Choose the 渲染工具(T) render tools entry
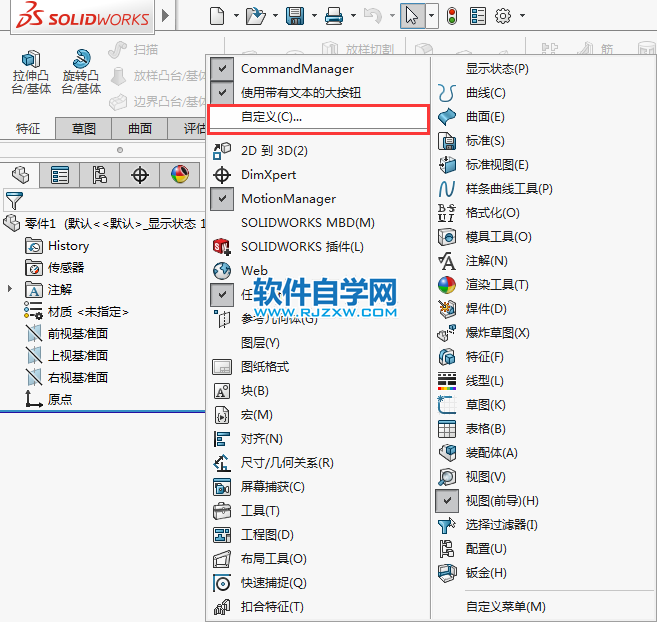Screen dimensions: 657x622 [x=543, y=285]
